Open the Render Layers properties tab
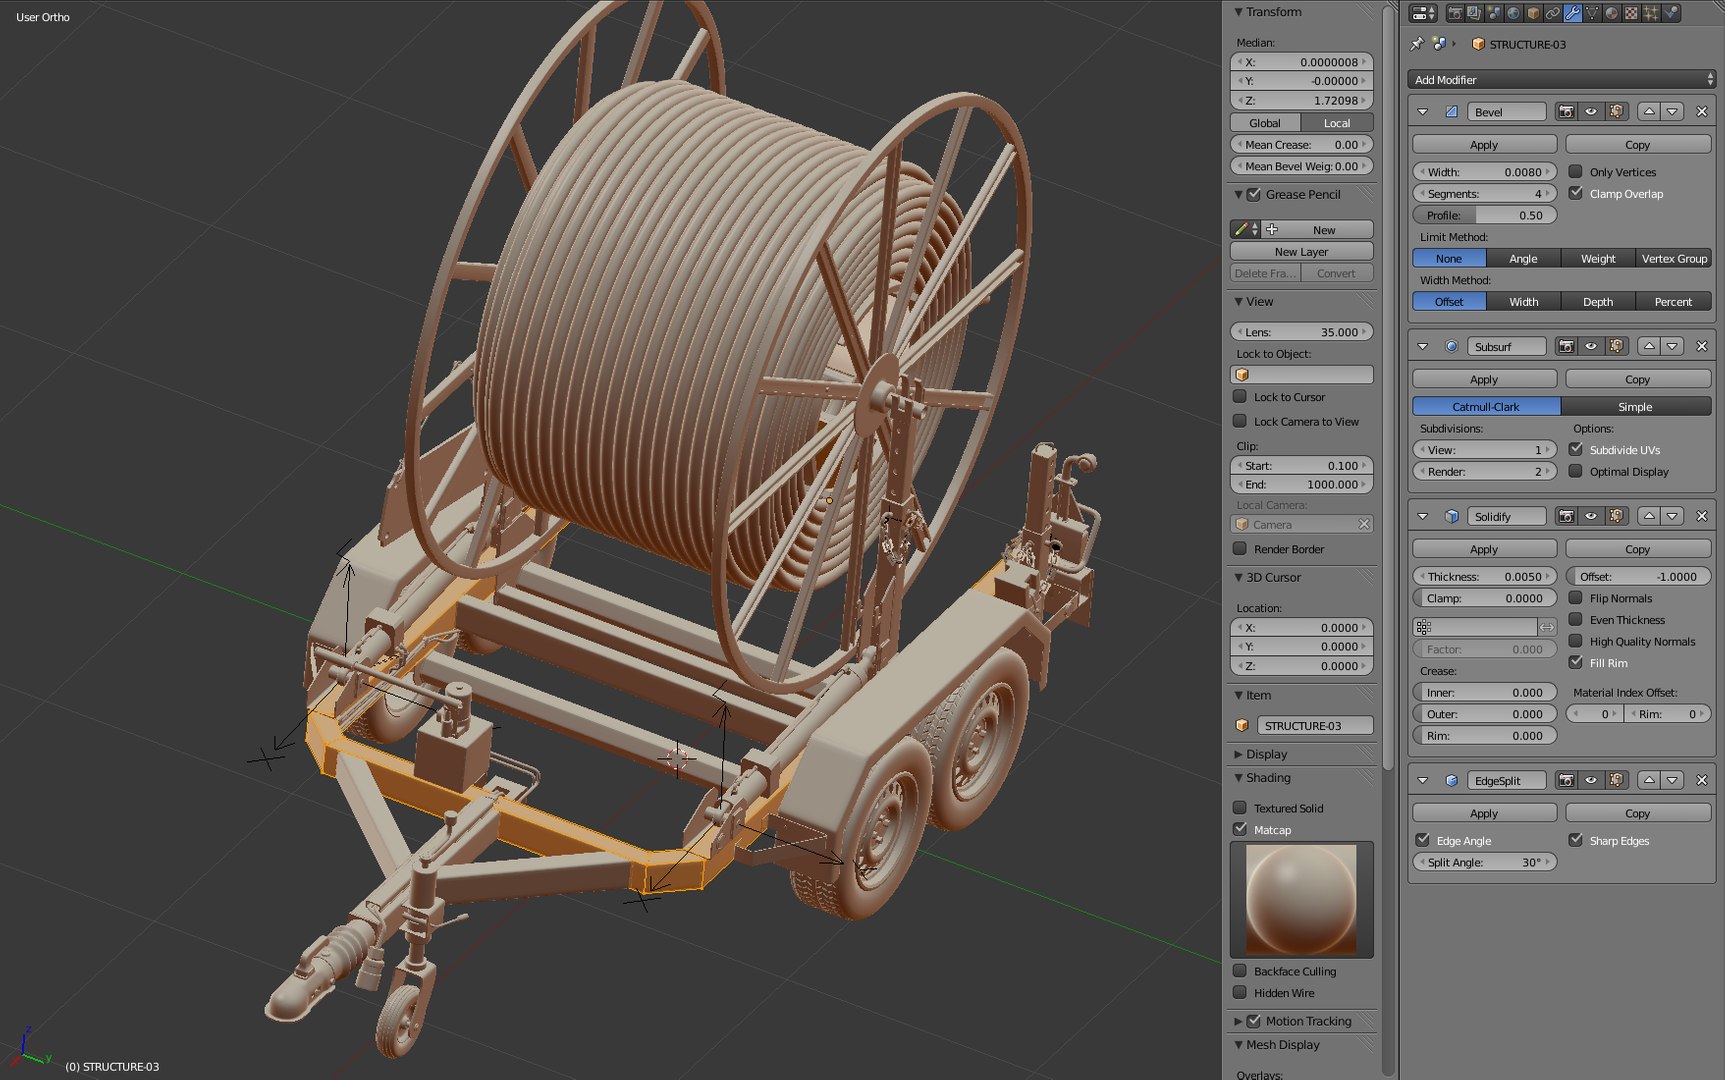 (1474, 13)
